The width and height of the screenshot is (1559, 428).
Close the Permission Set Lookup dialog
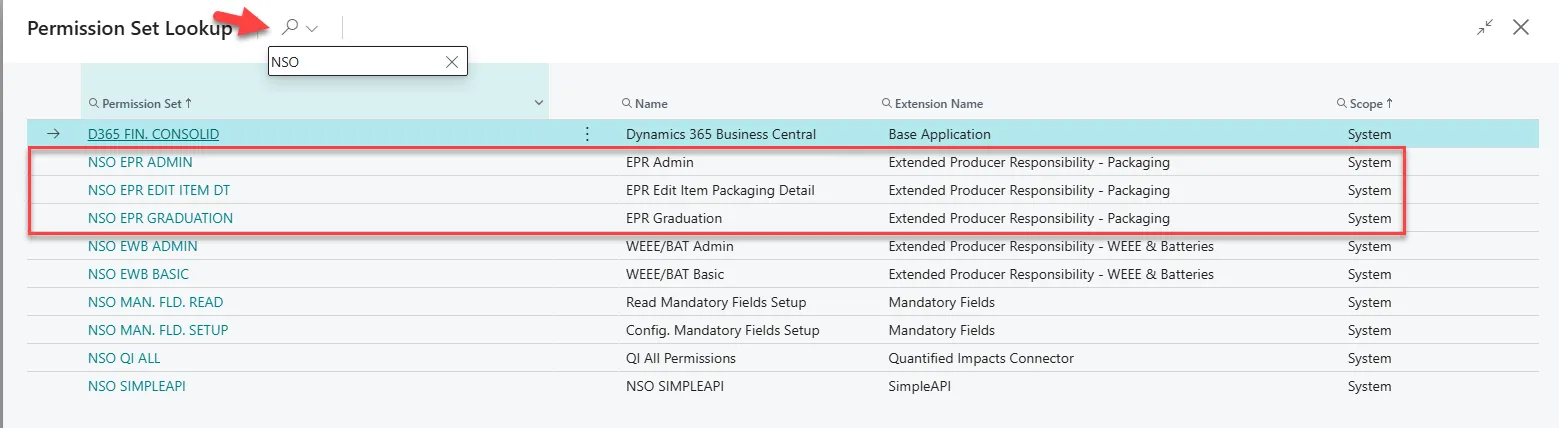(1521, 28)
